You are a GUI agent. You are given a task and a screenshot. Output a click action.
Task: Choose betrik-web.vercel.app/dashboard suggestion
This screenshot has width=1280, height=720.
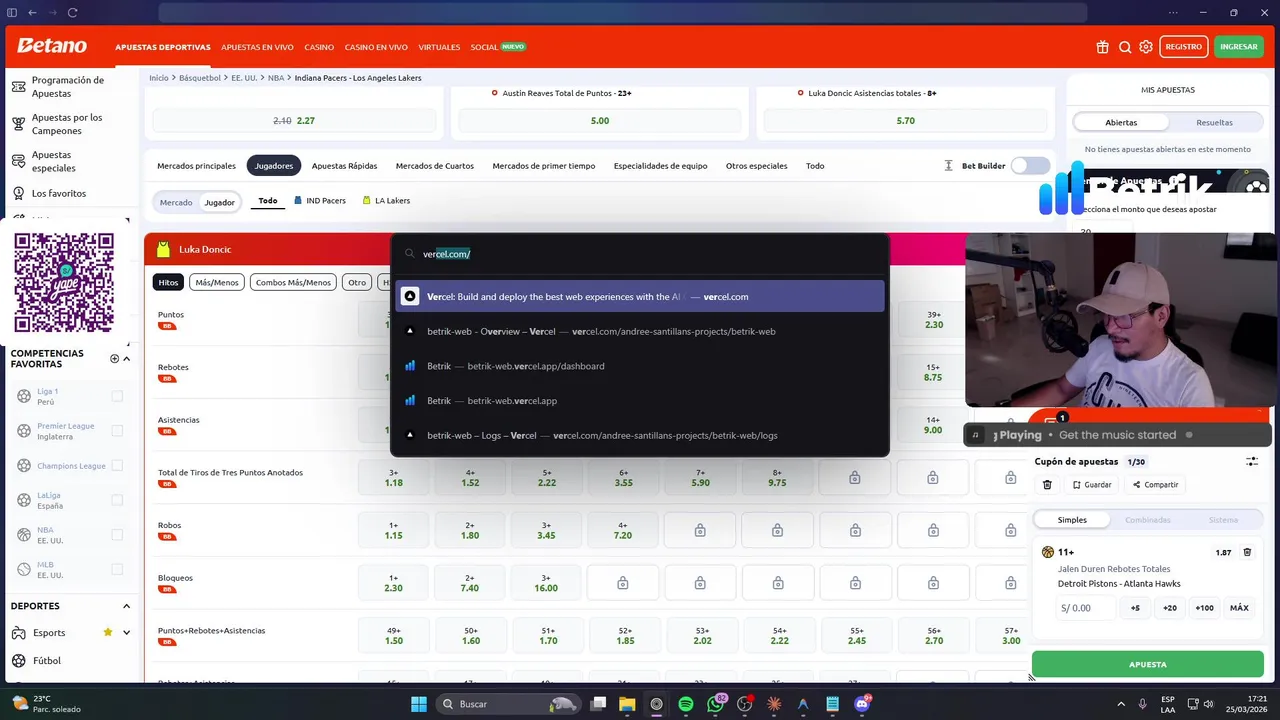click(640, 366)
